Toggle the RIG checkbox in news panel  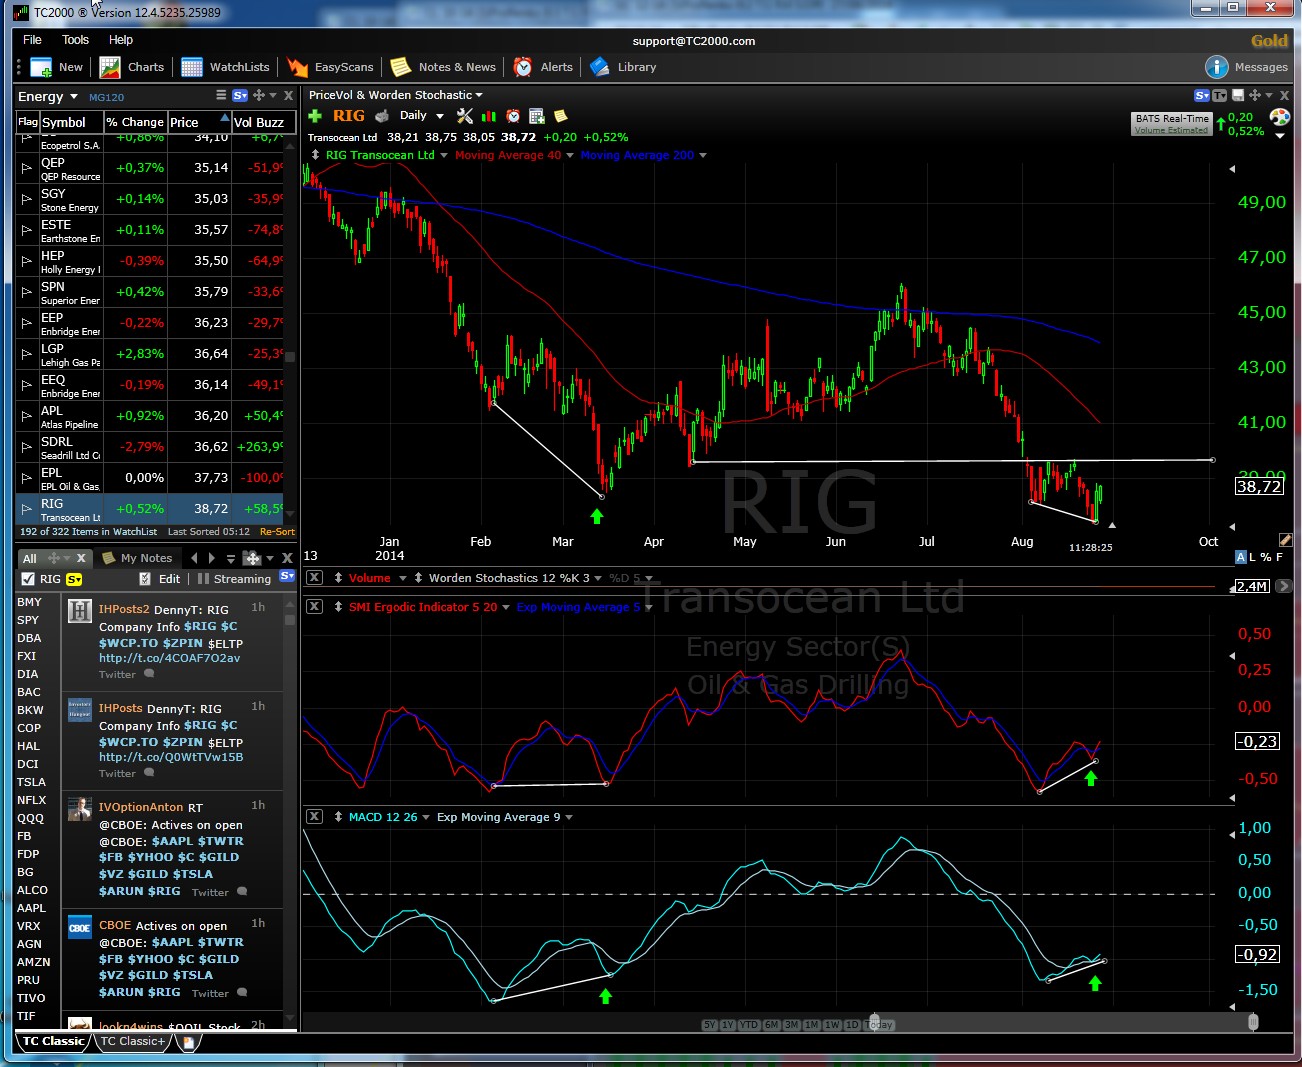coord(27,579)
